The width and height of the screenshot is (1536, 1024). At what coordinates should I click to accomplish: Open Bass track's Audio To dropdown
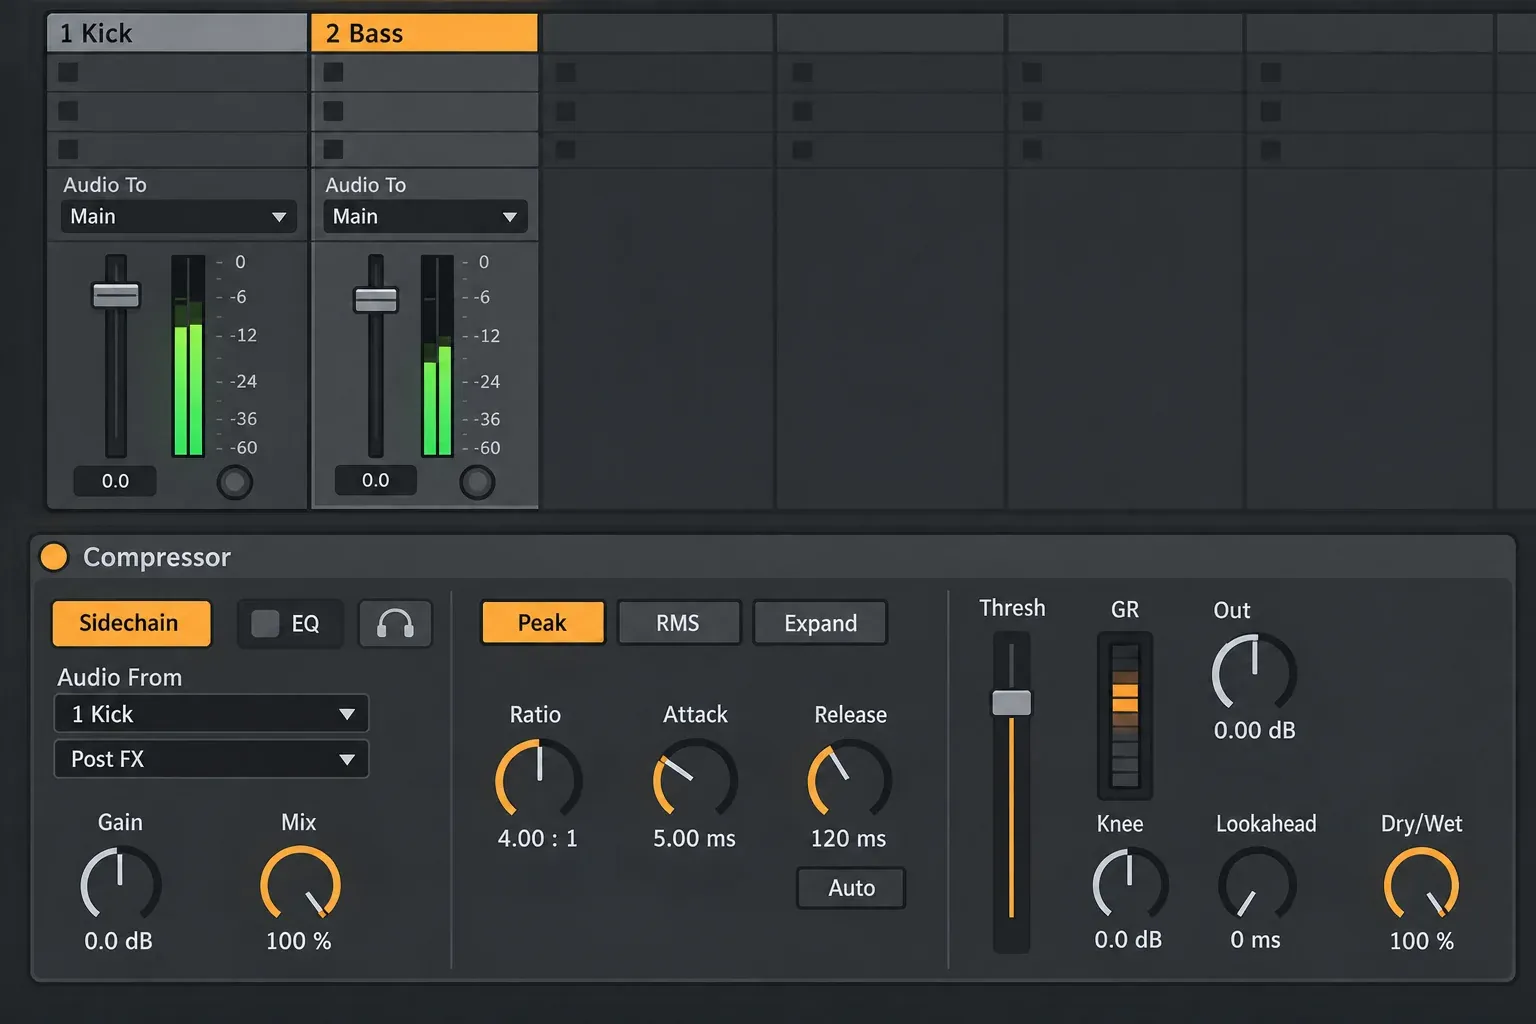tap(425, 217)
